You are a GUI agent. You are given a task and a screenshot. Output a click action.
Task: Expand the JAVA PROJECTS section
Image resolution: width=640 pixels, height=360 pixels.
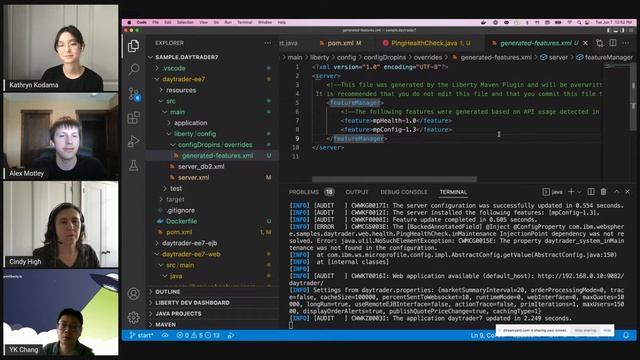[213, 314]
